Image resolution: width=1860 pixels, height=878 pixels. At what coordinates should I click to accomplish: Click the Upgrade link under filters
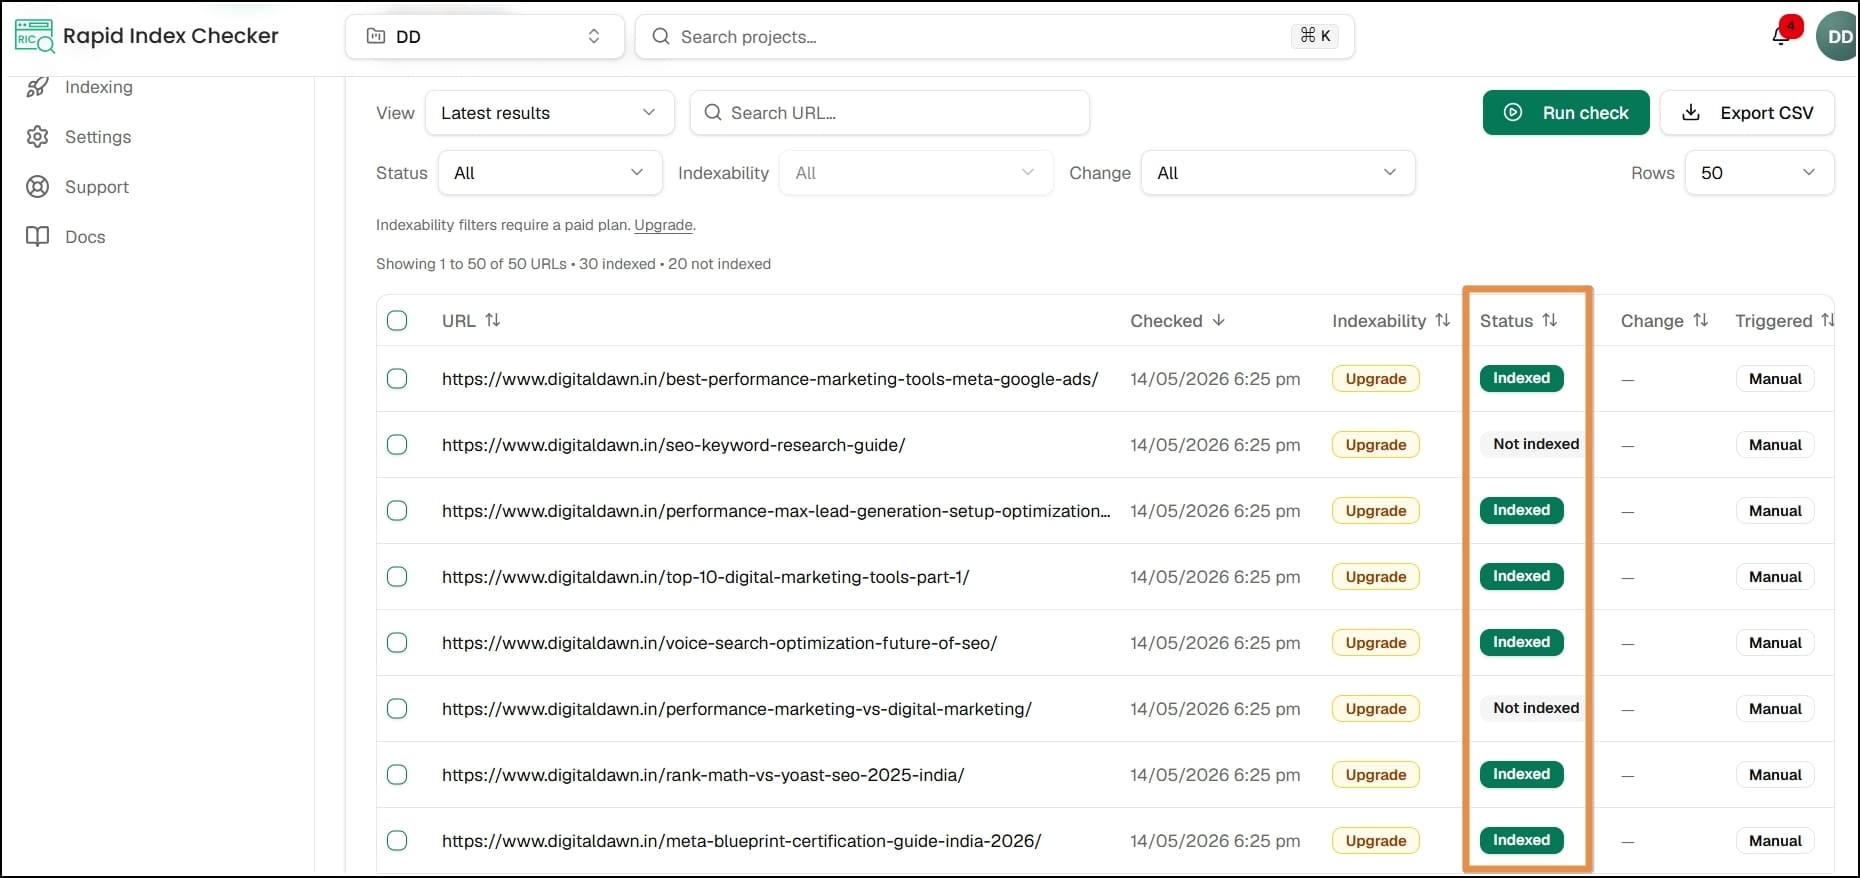(x=663, y=225)
